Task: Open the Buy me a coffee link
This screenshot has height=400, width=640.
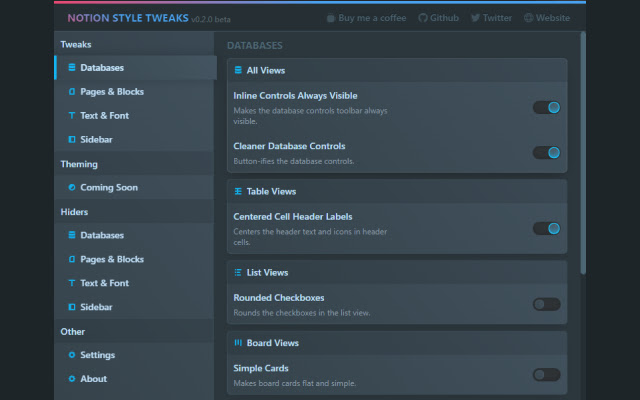Action: tap(367, 18)
